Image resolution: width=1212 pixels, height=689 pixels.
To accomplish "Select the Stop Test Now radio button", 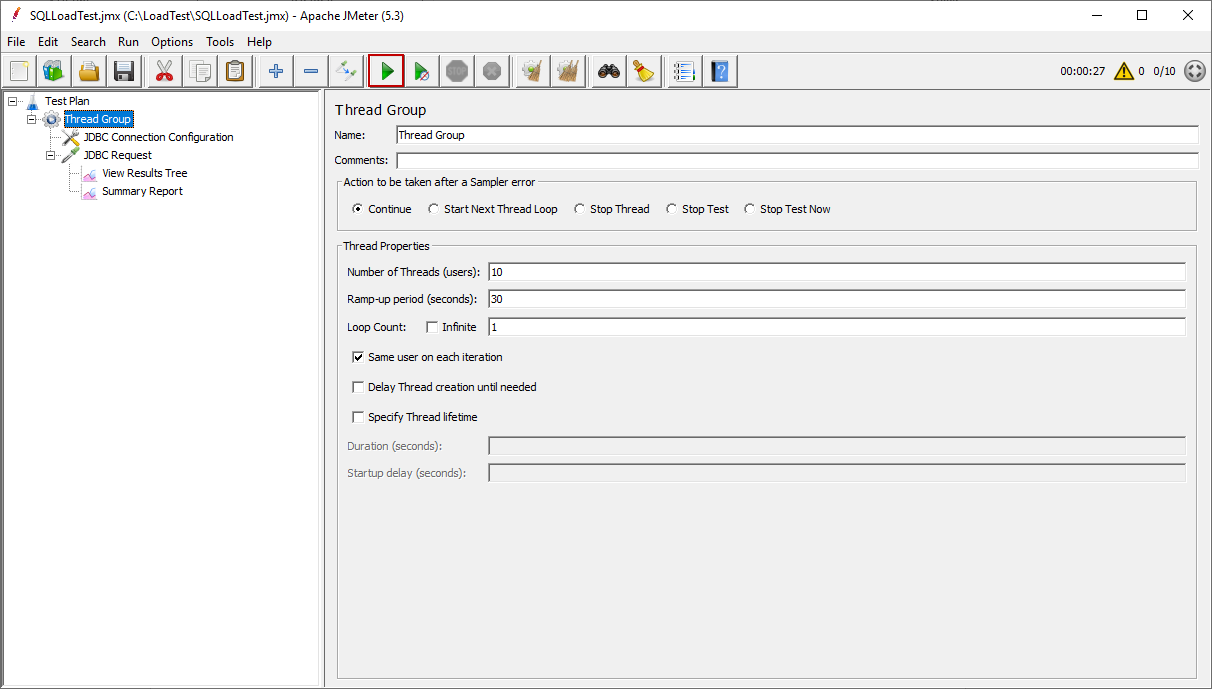I will [750, 209].
